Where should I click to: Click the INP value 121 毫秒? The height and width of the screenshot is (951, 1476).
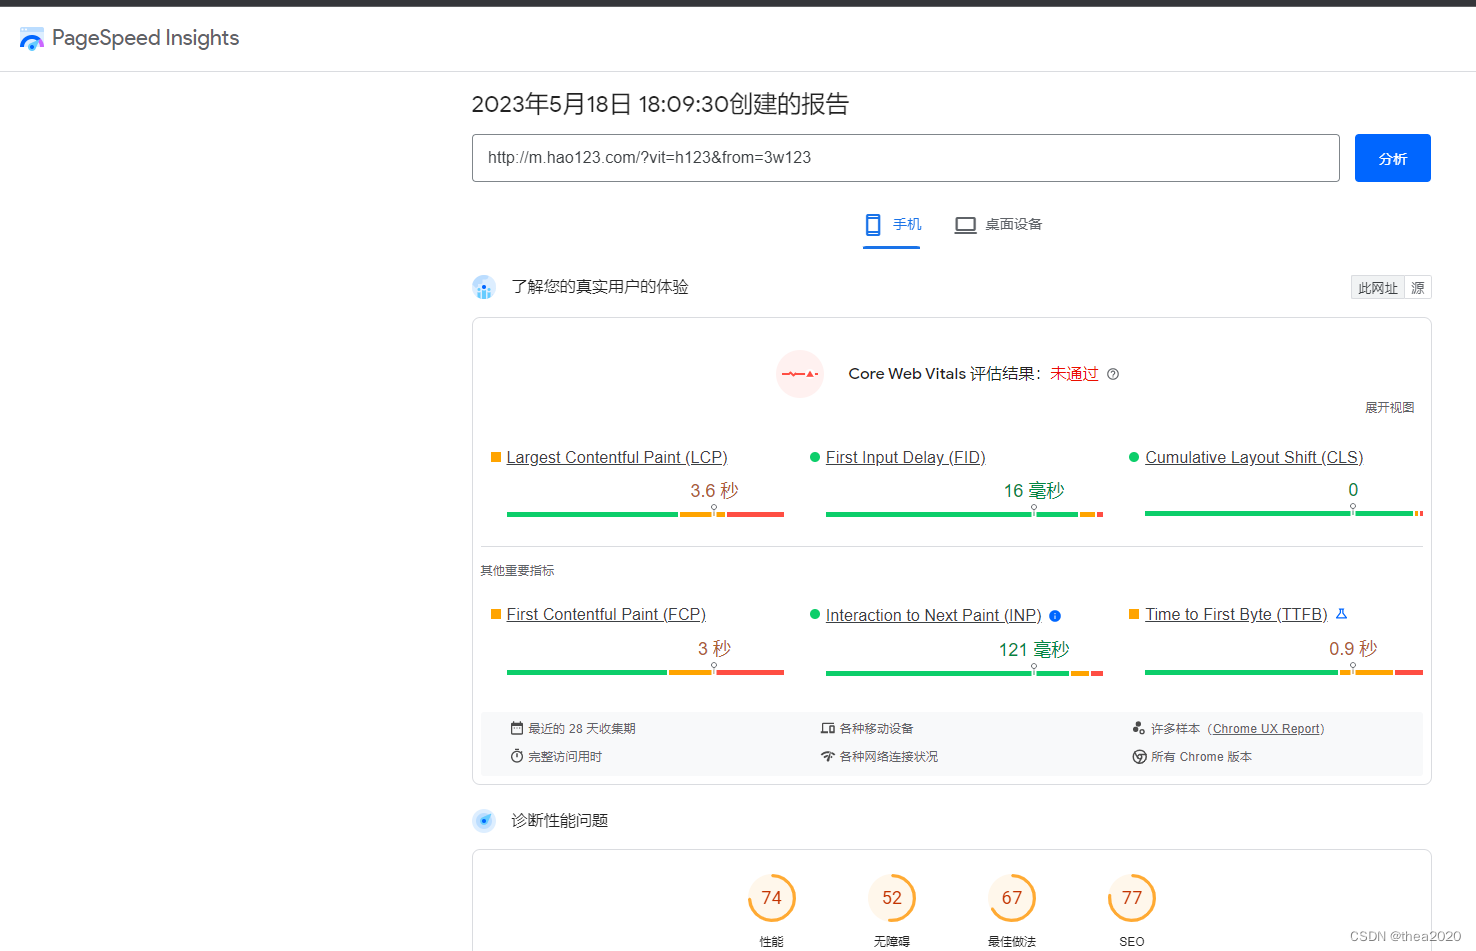pos(1034,650)
